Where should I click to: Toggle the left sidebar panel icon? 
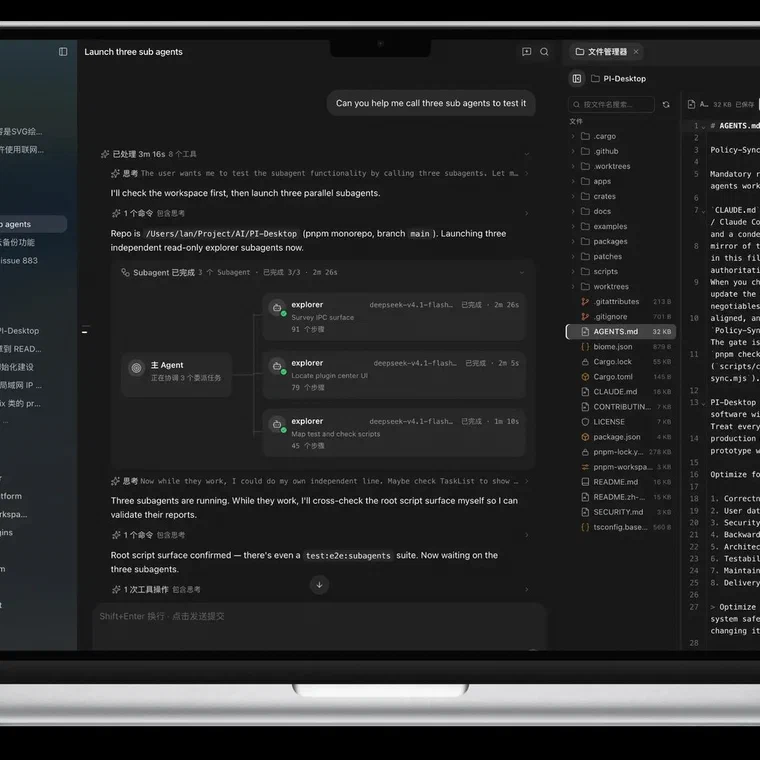tap(63, 51)
